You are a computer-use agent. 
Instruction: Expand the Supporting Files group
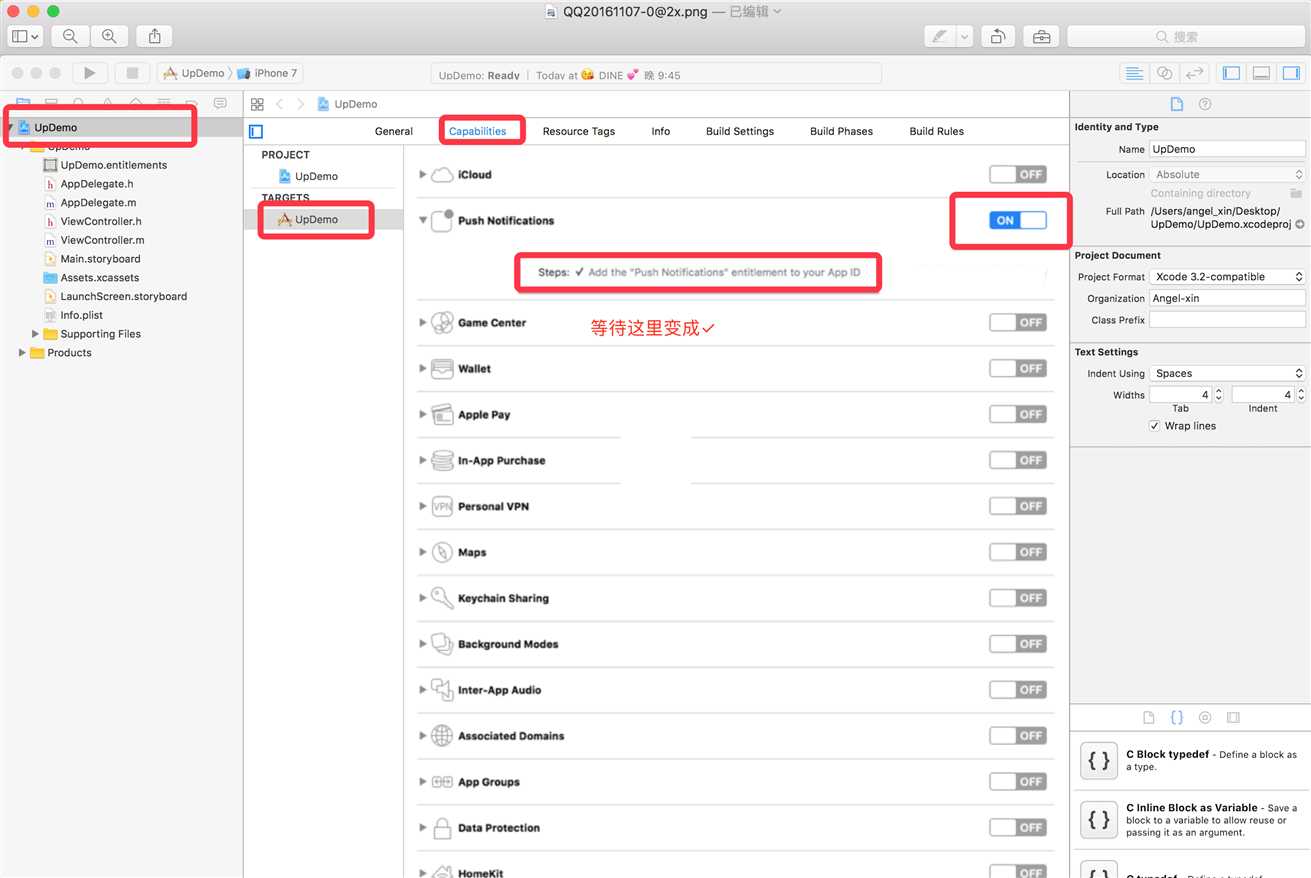(x=36, y=334)
